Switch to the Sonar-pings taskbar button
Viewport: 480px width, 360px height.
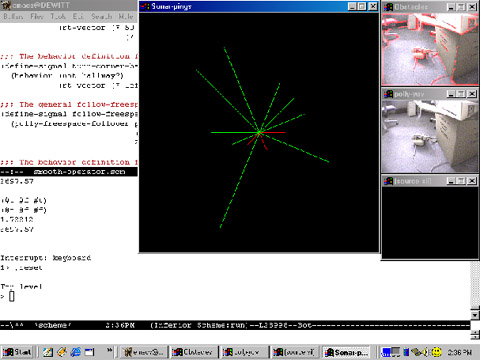[x=346, y=352]
